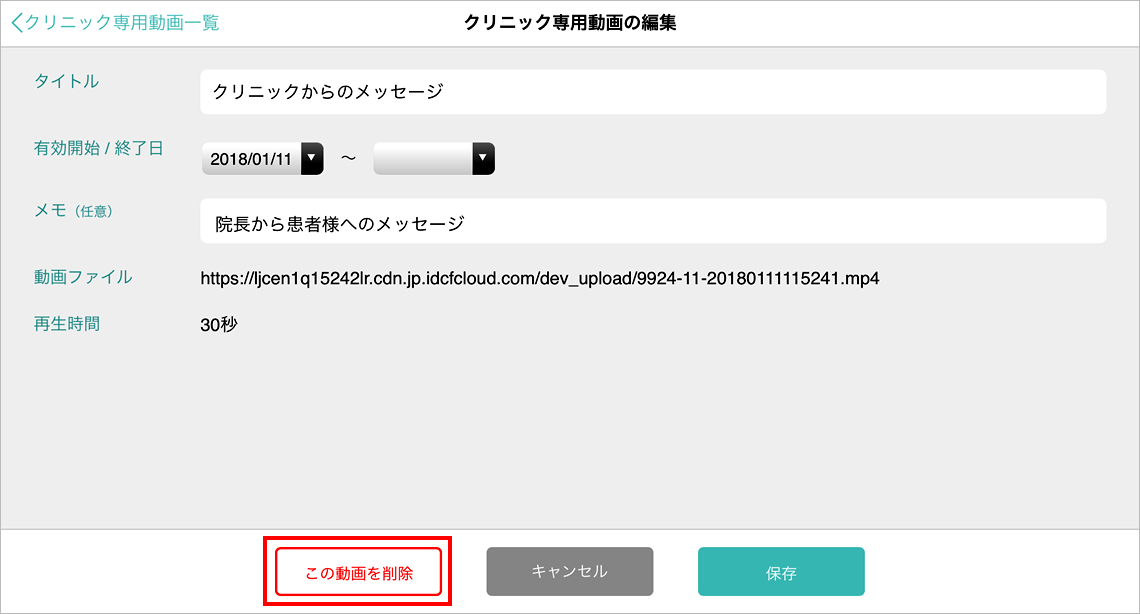Click the タイトル label
Viewport: 1140px width, 614px height.
coord(66,81)
